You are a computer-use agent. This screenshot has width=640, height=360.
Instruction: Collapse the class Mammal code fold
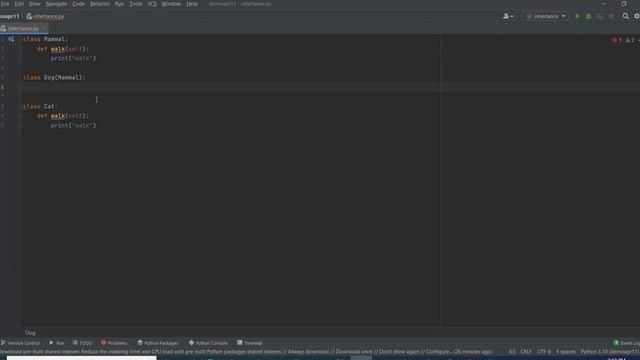pos(20,39)
